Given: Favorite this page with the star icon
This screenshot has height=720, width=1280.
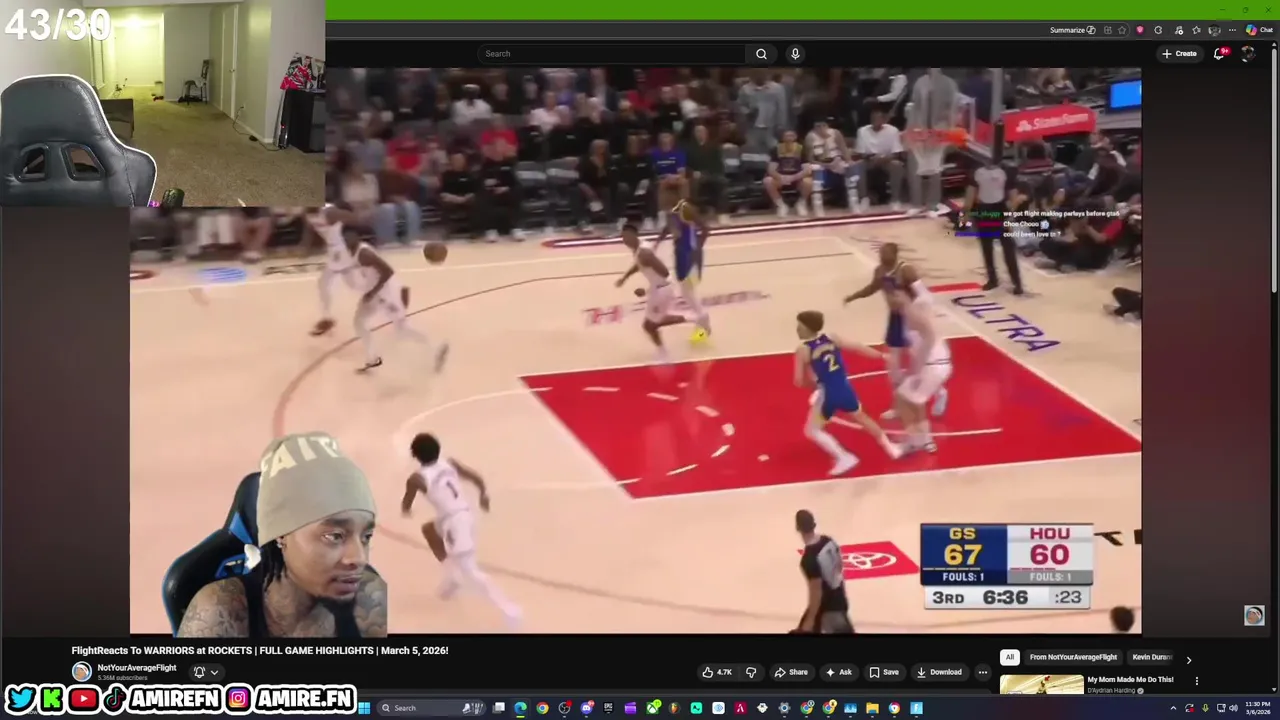Looking at the screenshot, I should pyautogui.click(x=1122, y=30).
